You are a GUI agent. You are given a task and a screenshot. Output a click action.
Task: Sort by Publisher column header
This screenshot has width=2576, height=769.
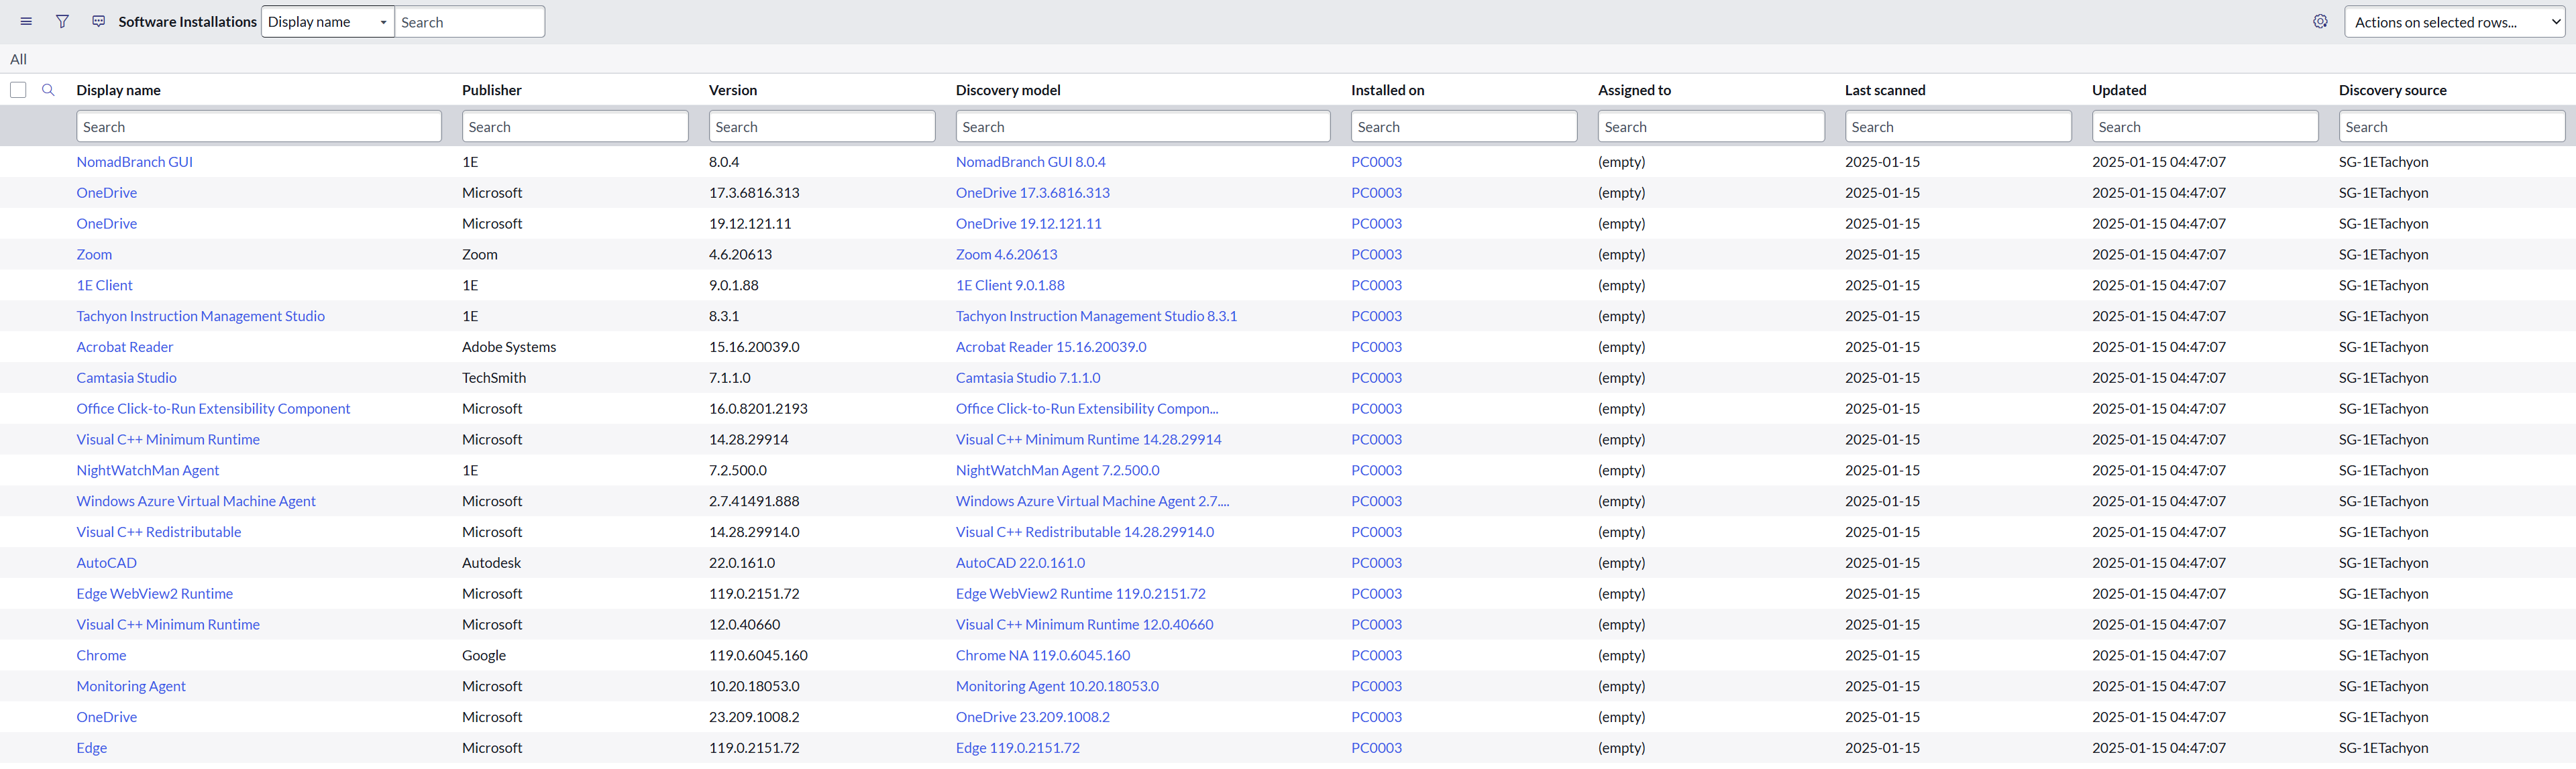pyautogui.click(x=491, y=90)
